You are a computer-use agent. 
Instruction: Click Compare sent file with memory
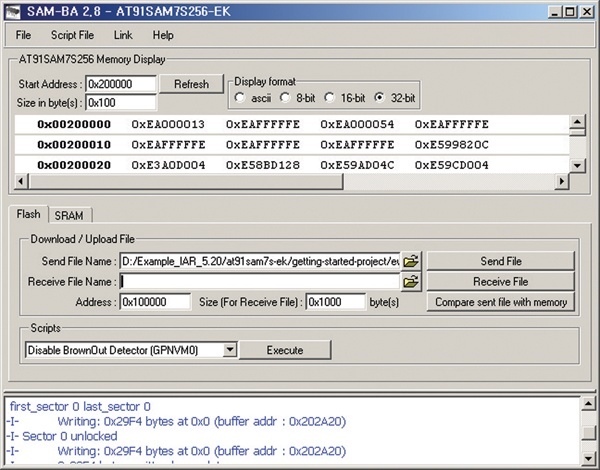(x=500, y=301)
